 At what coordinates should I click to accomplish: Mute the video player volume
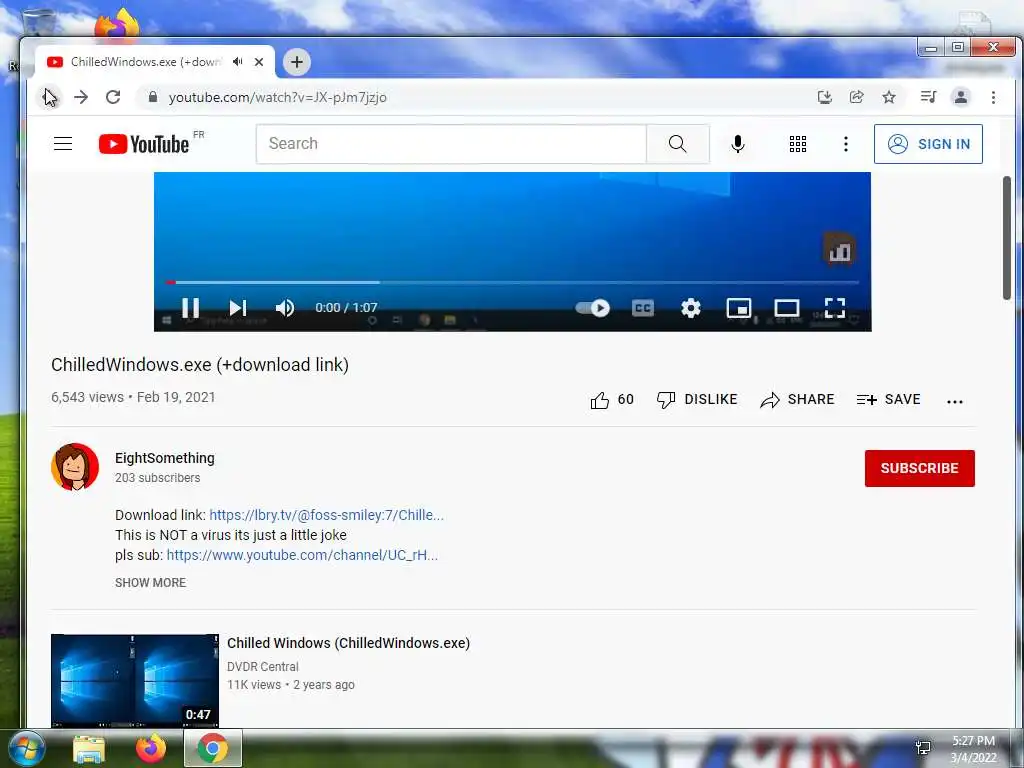click(x=285, y=308)
